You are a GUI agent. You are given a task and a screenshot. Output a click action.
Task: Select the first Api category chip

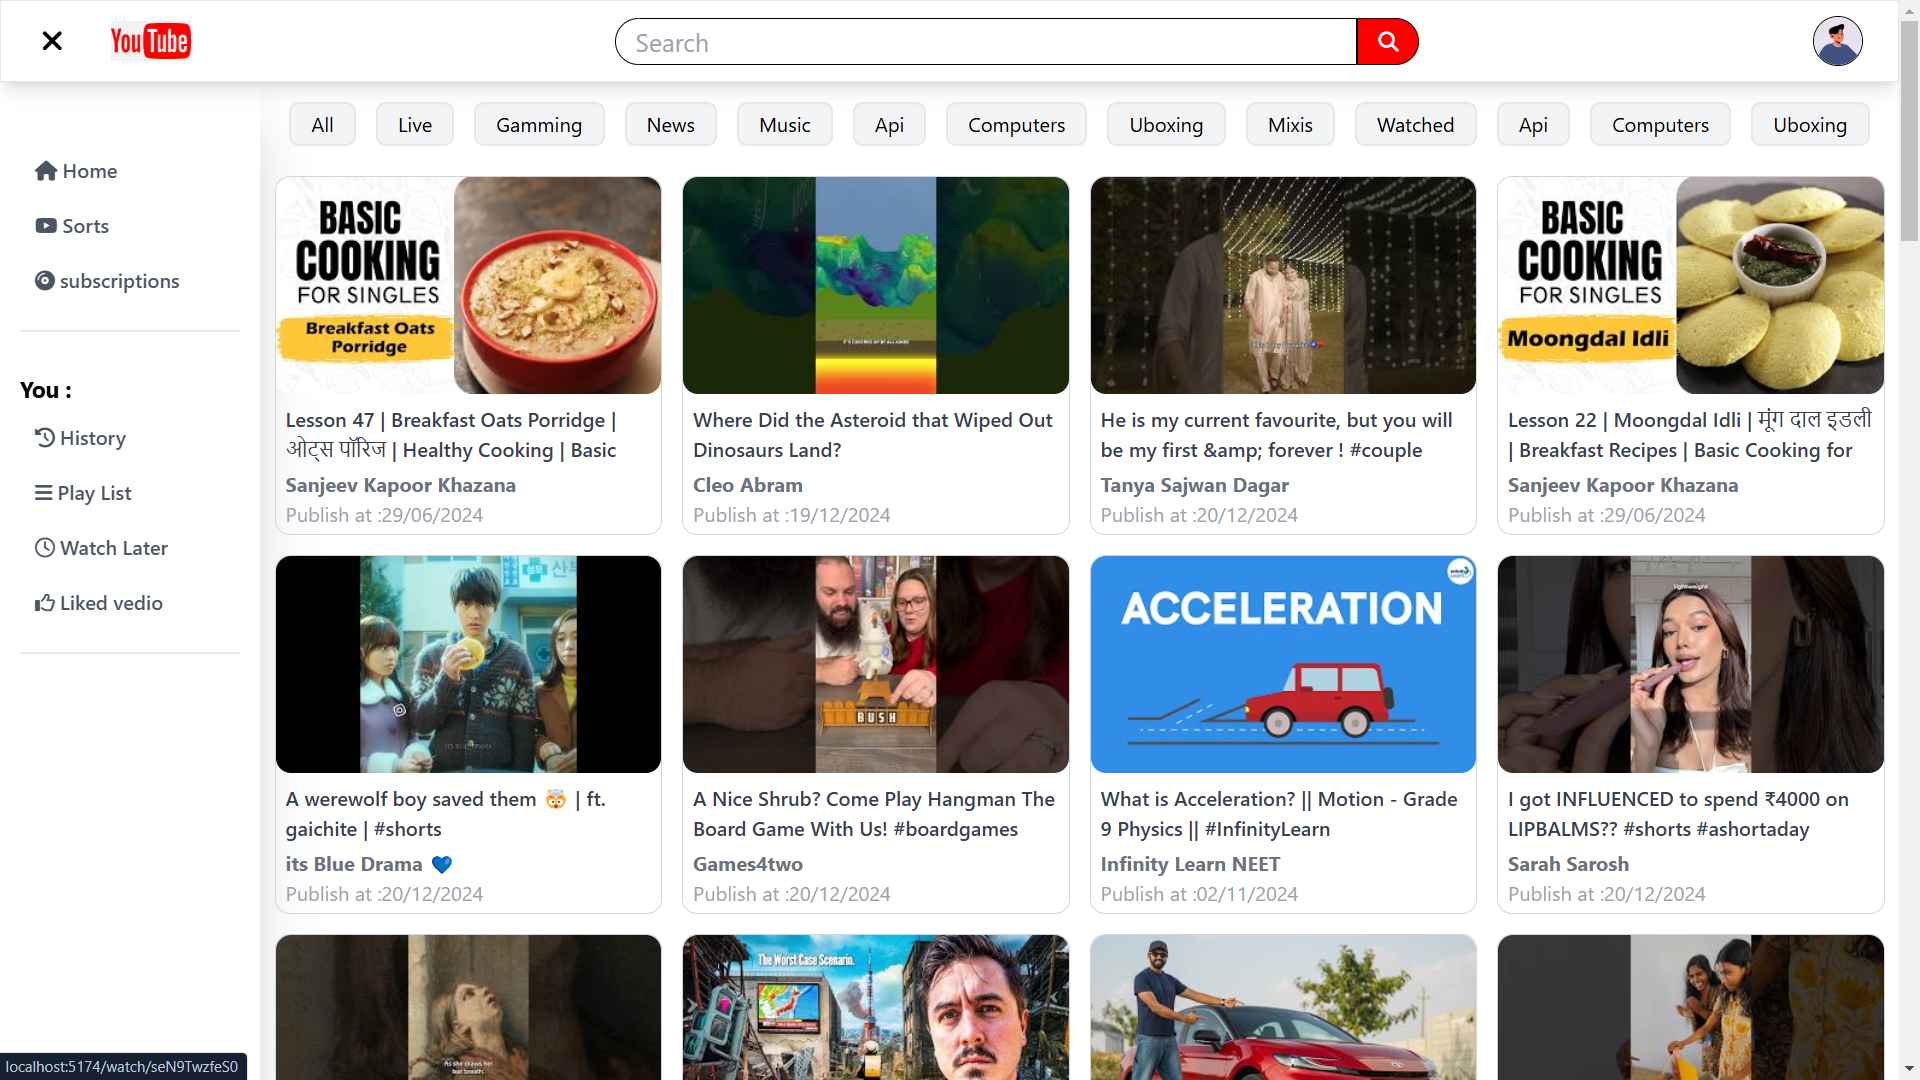click(x=889, y=125)
